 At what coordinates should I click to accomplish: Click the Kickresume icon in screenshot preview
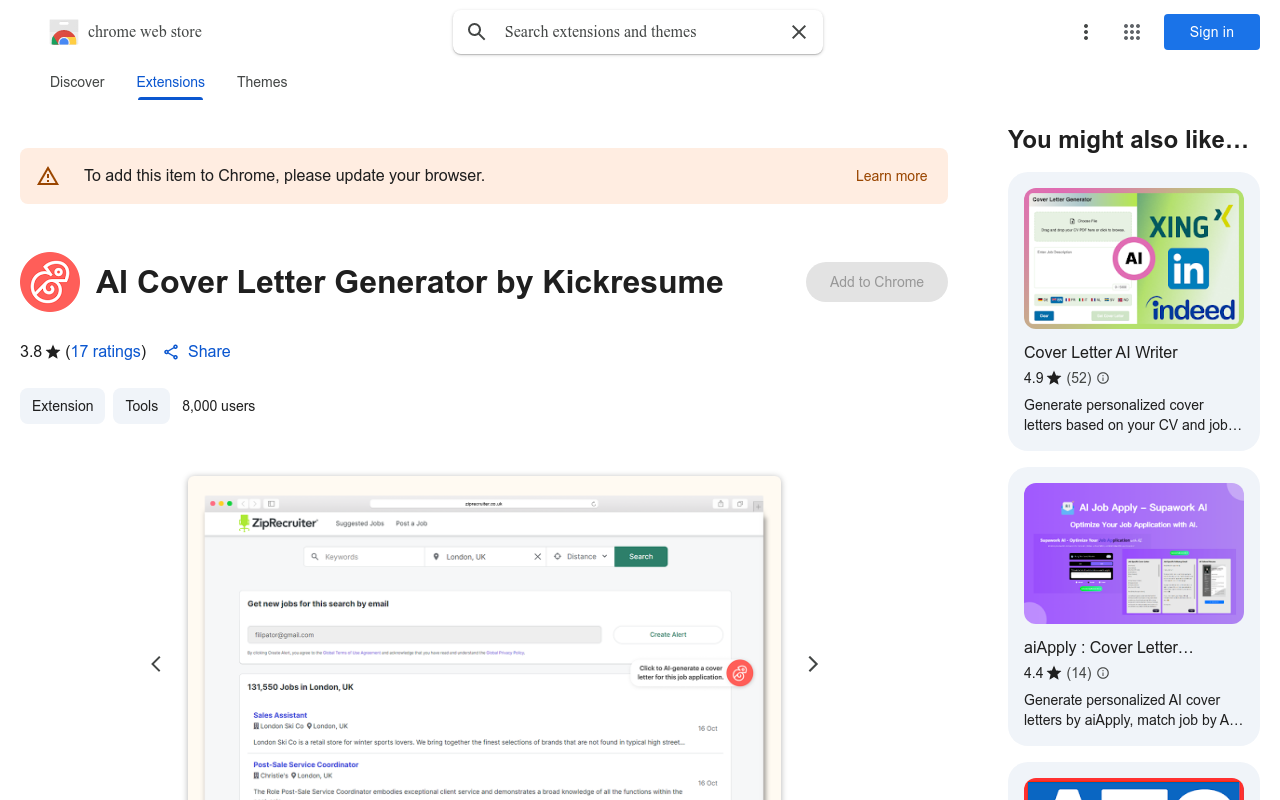[740, 673]
